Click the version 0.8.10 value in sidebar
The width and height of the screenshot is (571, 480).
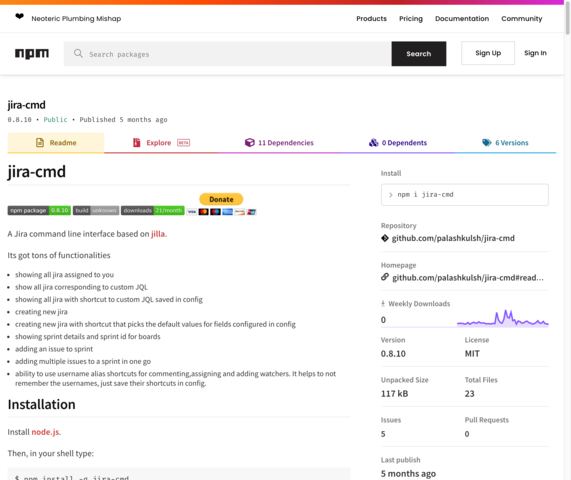click(x=393, y=354)
